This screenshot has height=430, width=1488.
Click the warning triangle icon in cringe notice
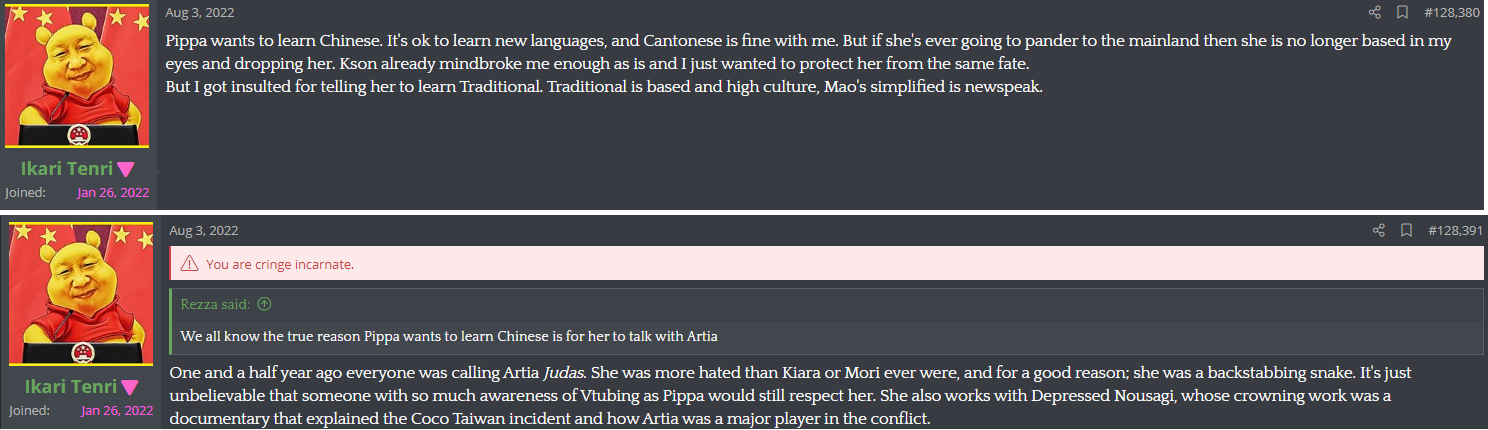click(189, 264)
